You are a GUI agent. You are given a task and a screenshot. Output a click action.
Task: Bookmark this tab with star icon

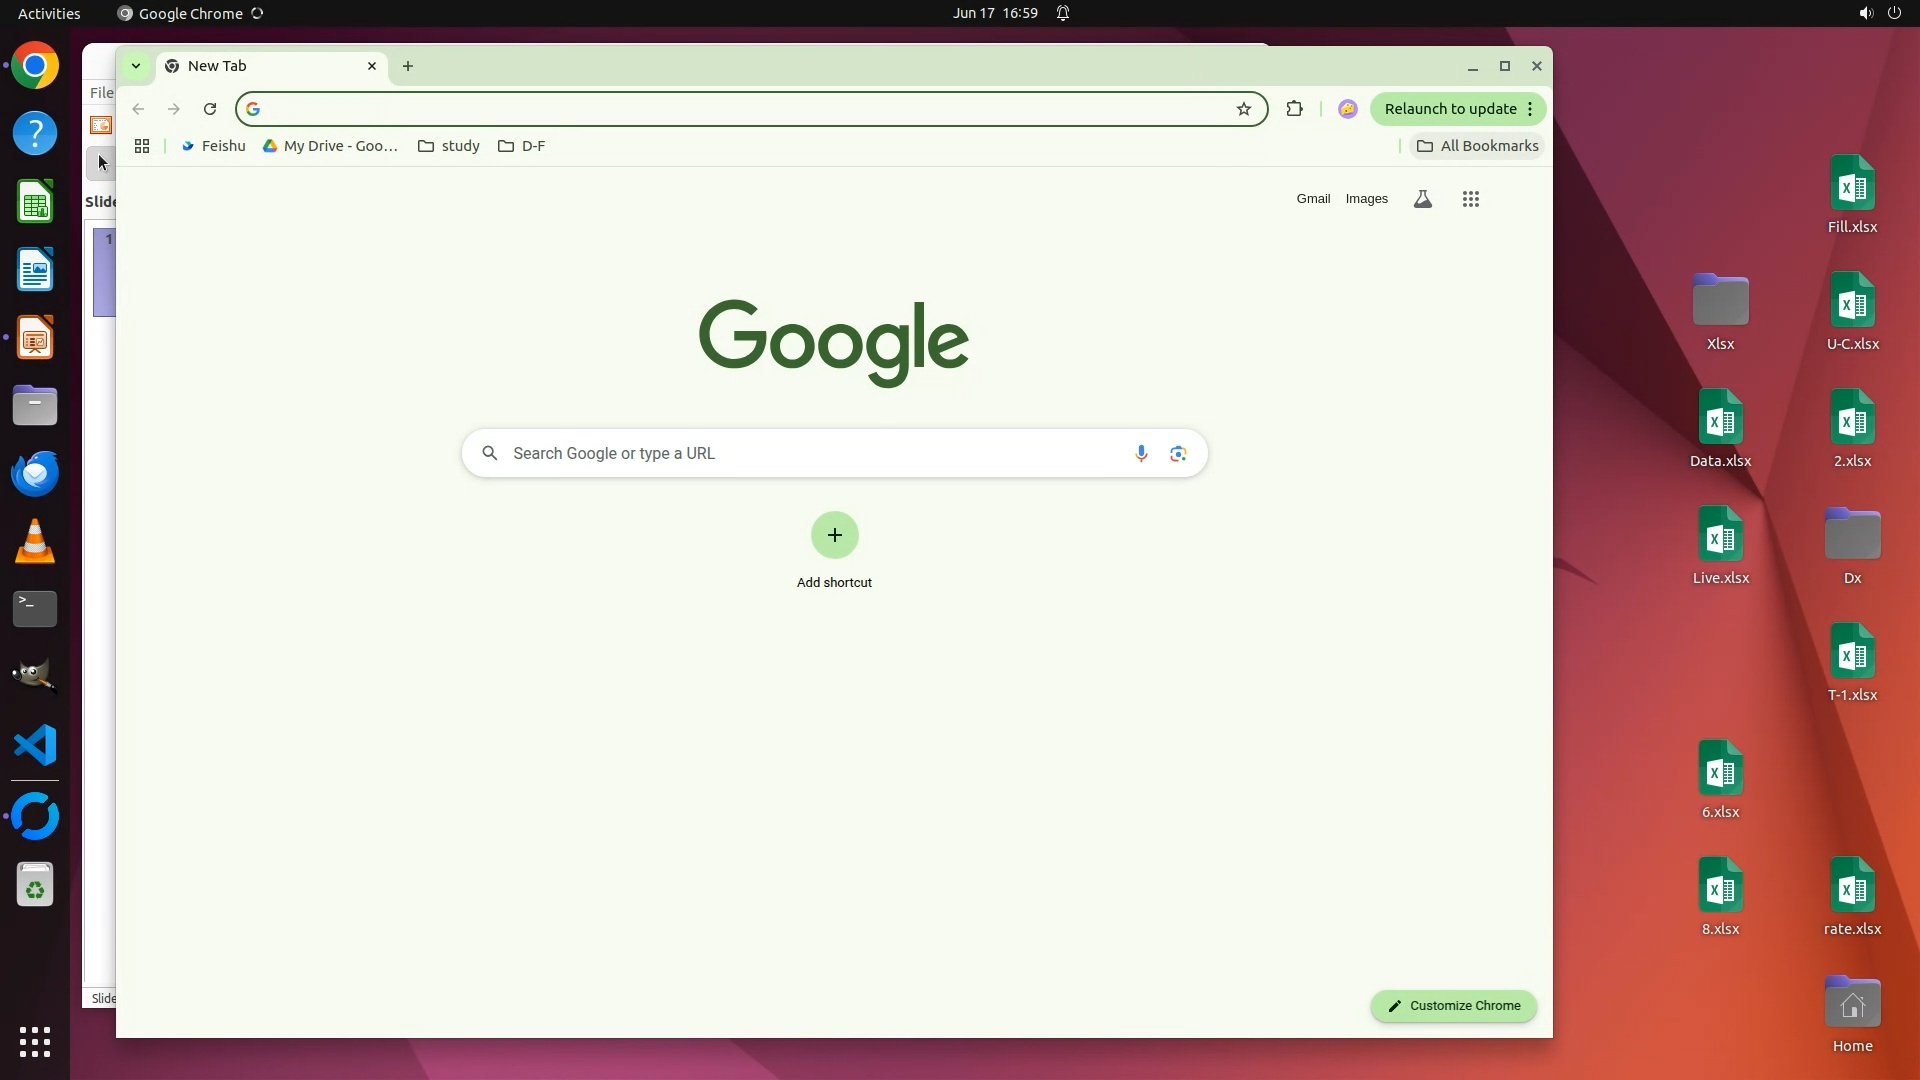[1243, 109]
